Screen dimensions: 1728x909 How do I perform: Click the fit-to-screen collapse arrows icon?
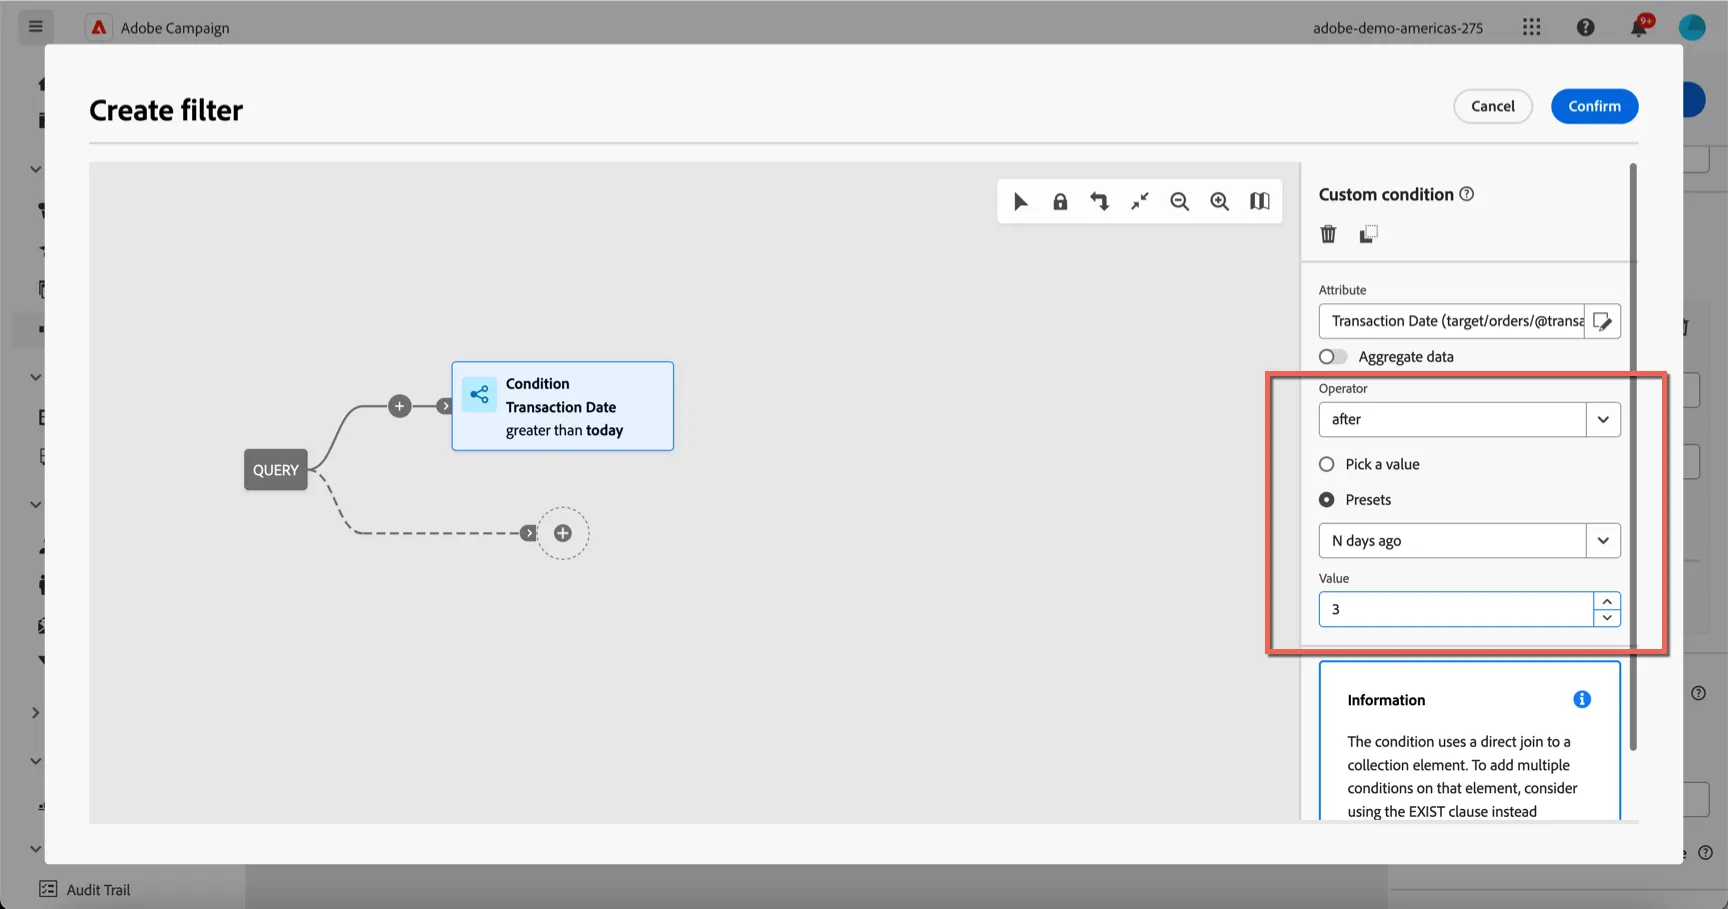click(1140, 202)
